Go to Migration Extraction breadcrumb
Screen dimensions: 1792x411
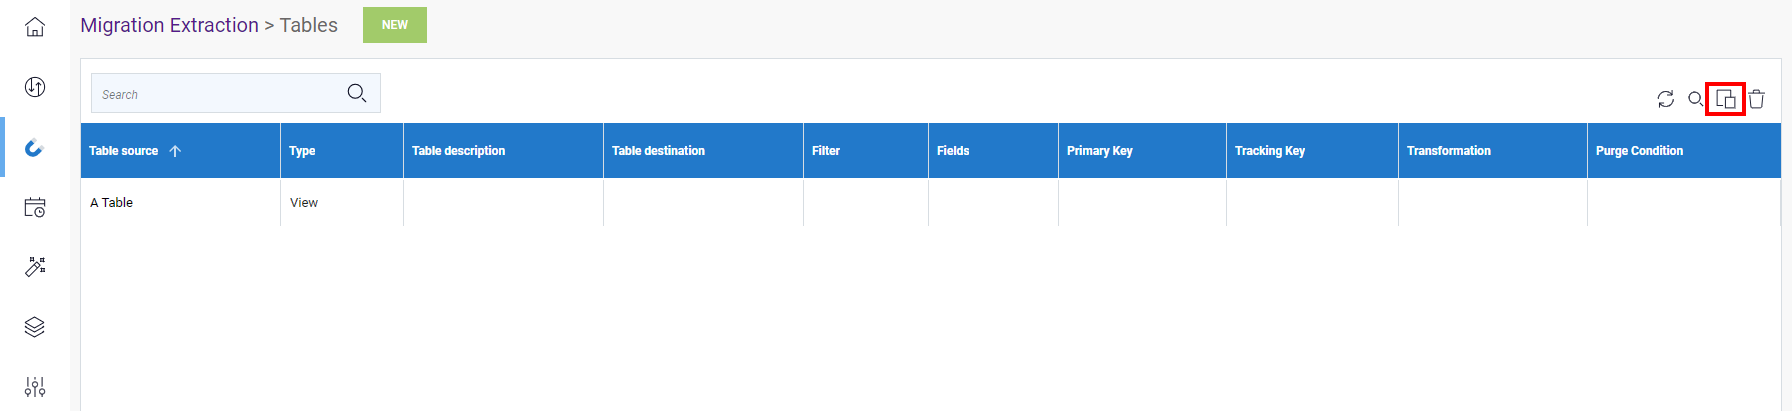(x=169, y=25)
